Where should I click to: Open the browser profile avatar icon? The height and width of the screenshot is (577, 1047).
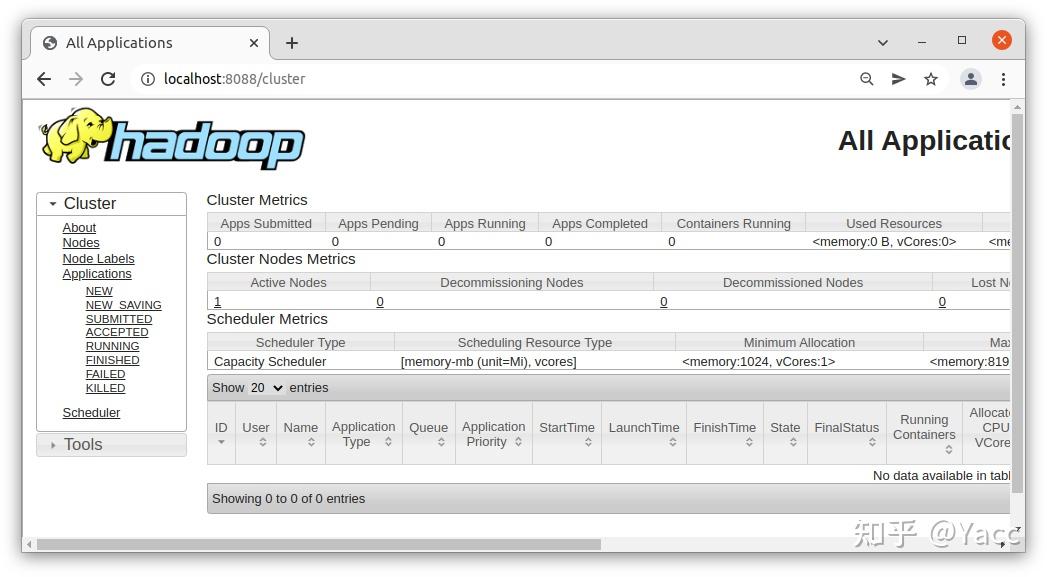(x=970, y=79)
